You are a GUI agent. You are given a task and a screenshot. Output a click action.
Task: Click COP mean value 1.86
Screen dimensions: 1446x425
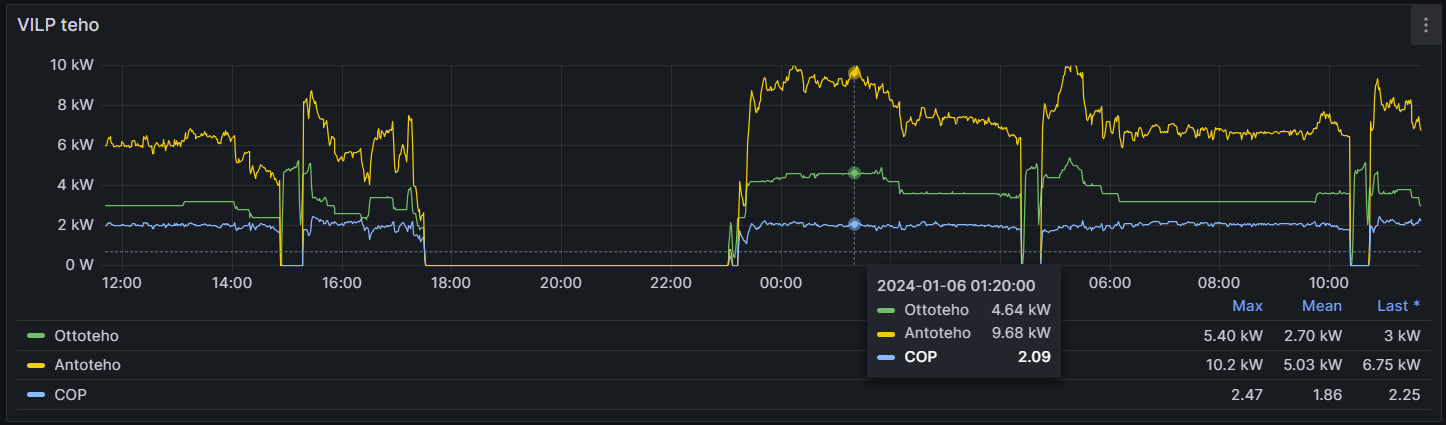pyautogui.click(x=1326, y=395)
